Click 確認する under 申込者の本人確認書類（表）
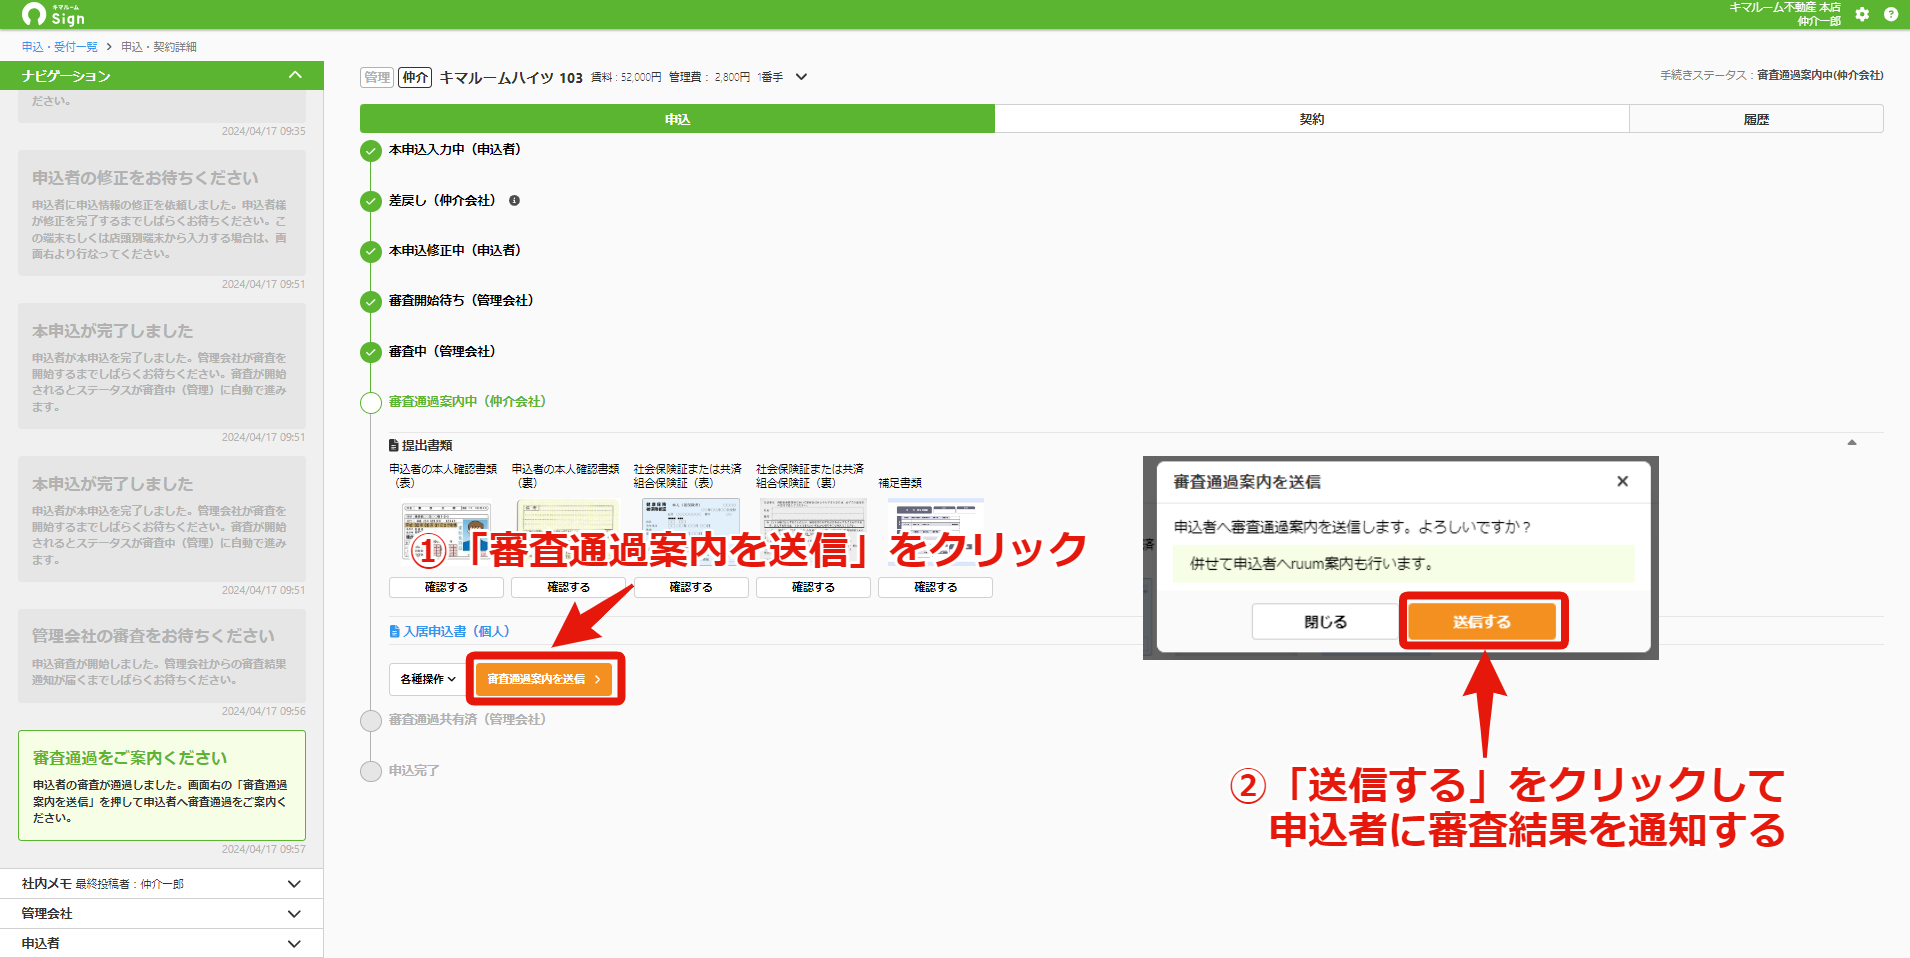Image resolution: width=1910 pixels, height=958 pixels. pos(446,587)
